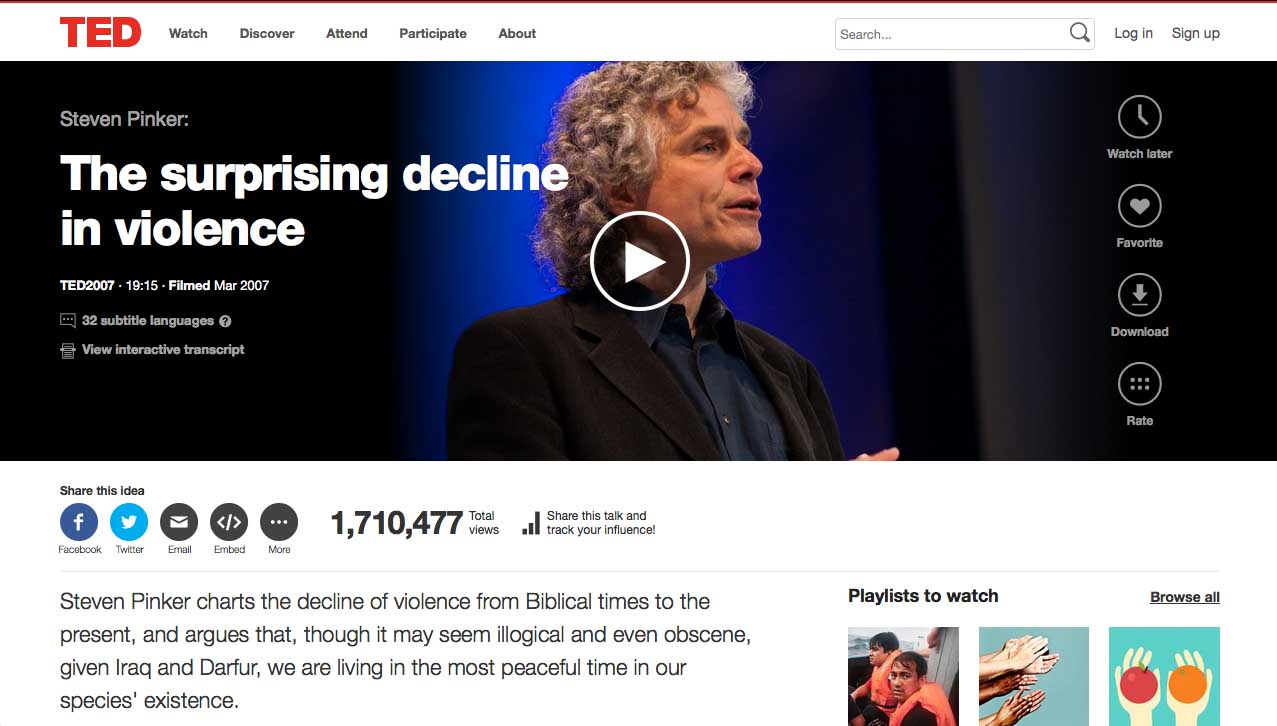
Task: Open the Watch menu
Action: click(x=188, y=33)
